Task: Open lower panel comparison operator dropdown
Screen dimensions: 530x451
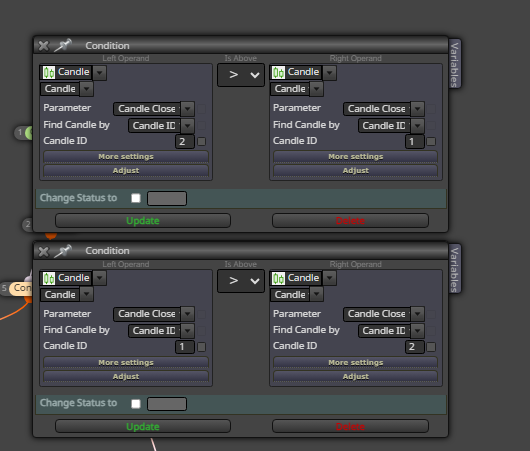Action: (241, 281)
